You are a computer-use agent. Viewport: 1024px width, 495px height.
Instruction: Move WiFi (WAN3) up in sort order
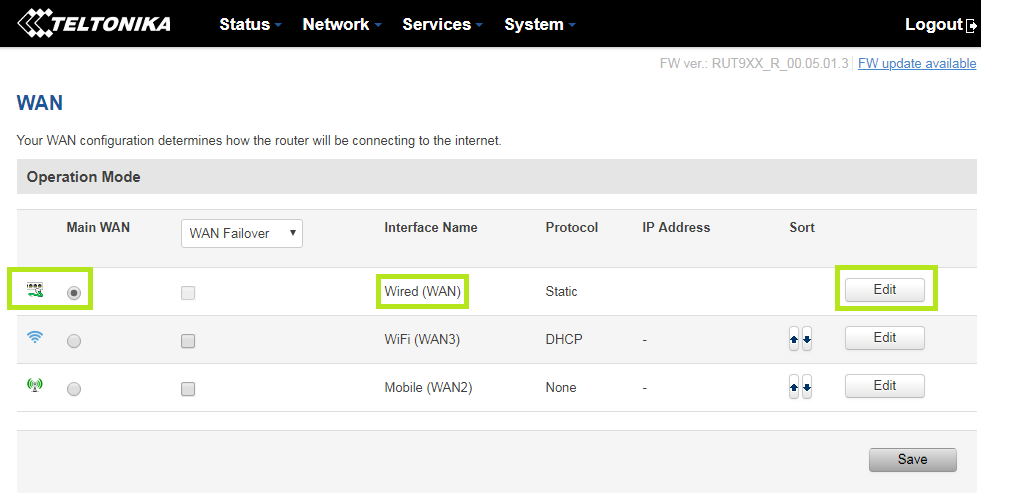(794, 340)
